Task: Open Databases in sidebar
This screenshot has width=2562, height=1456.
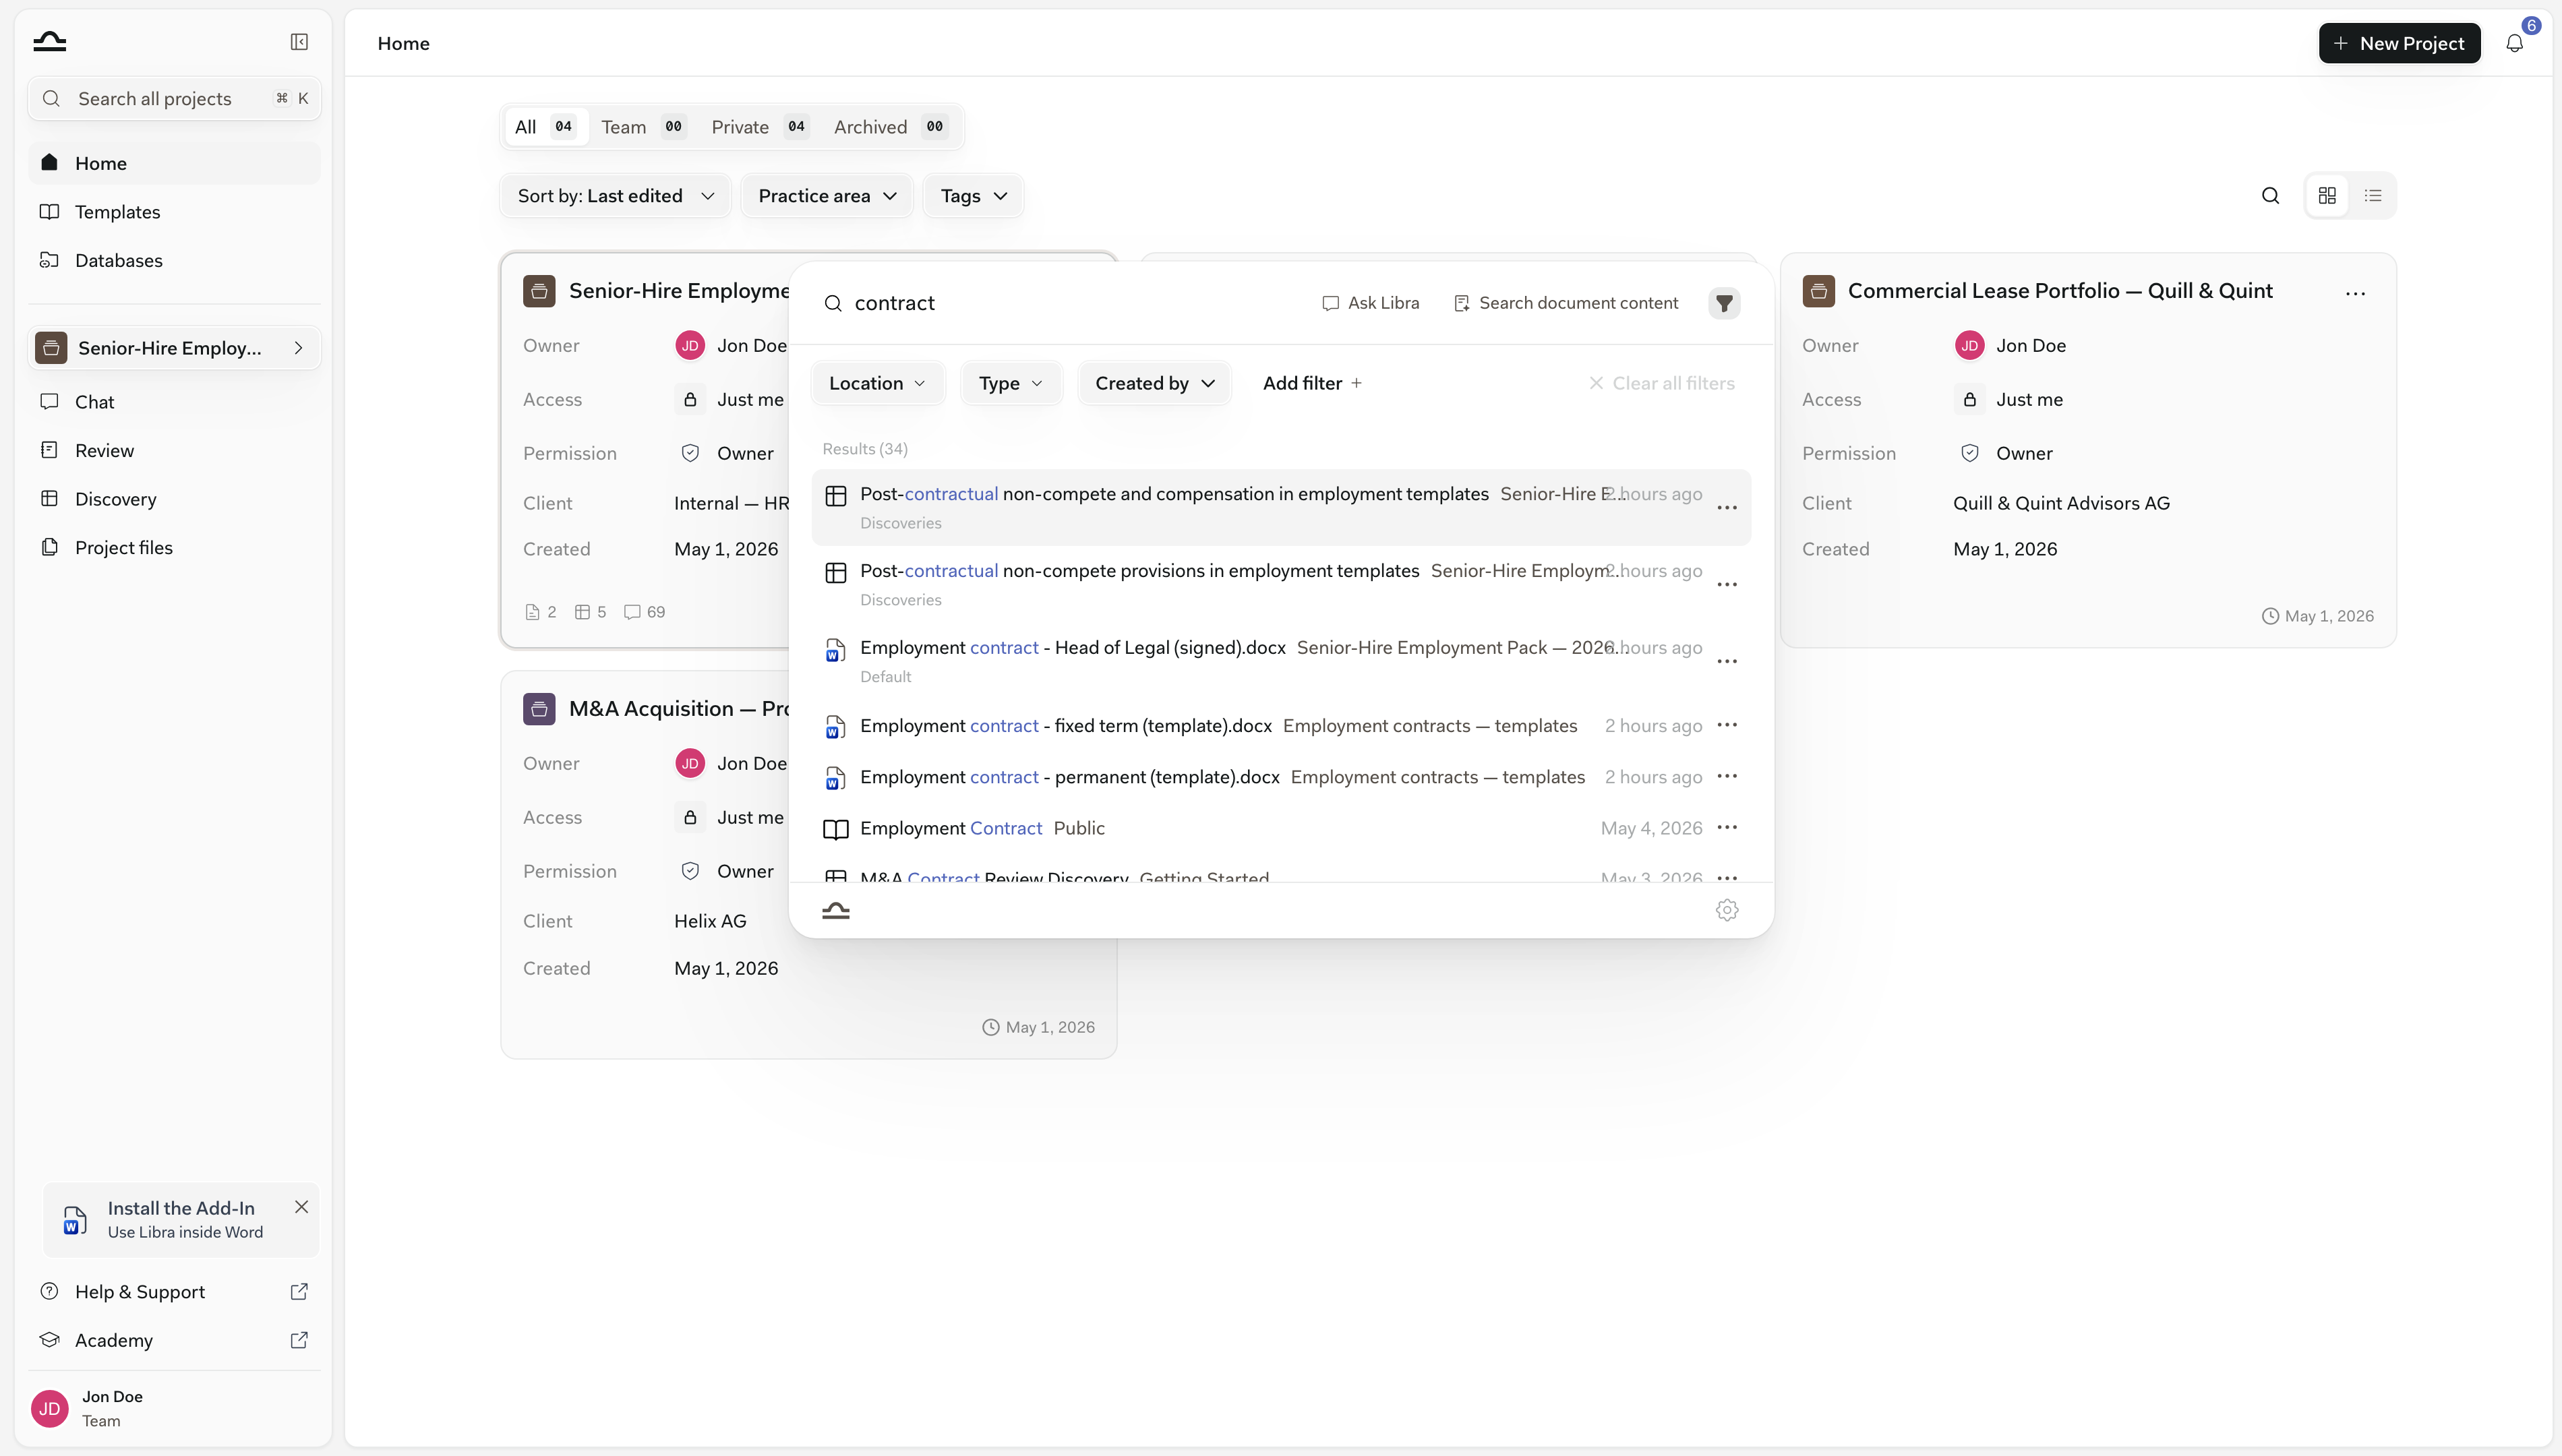Action: [174, 261]
